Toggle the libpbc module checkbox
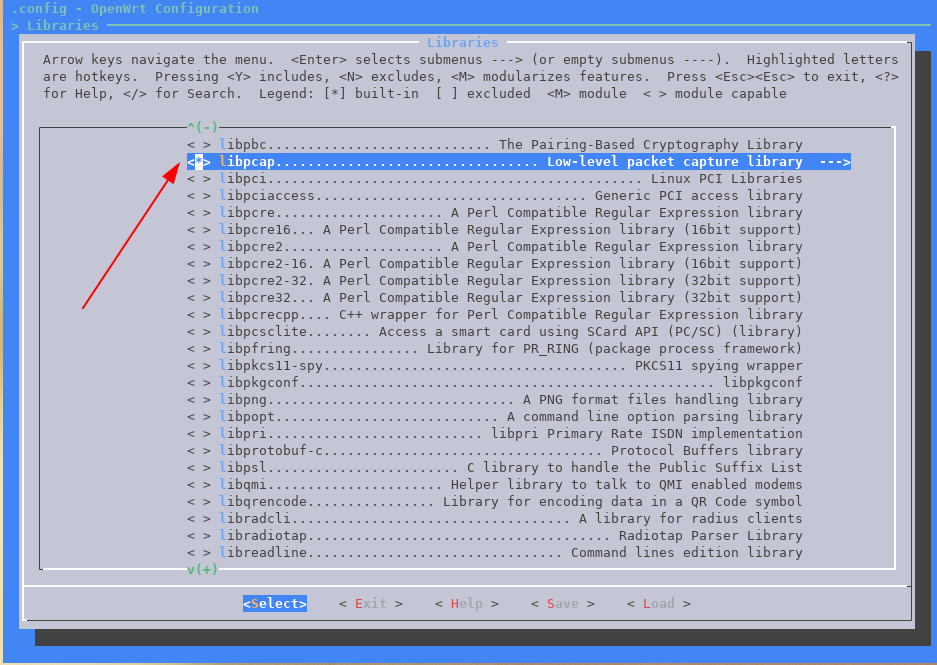Screen dimensions: 937x665 [199, 145]
